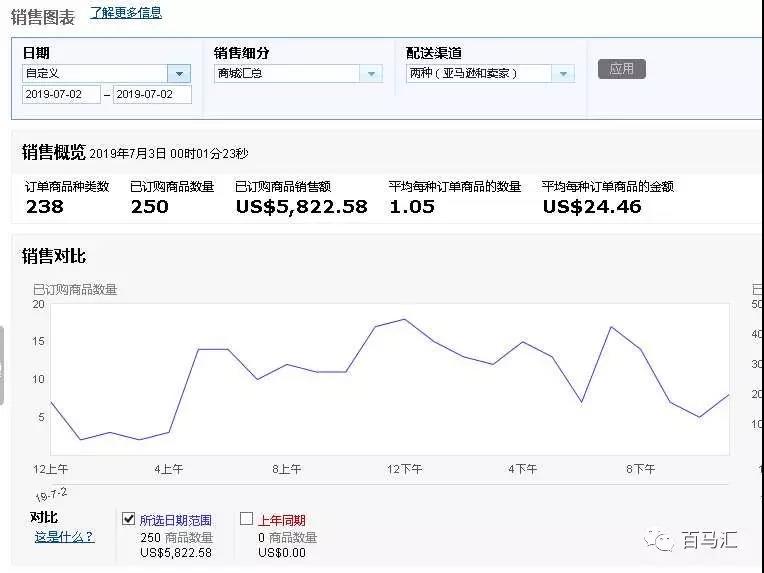Expand the 销售细分 dropdown
The image size is (764, 573).
point(371,73)
